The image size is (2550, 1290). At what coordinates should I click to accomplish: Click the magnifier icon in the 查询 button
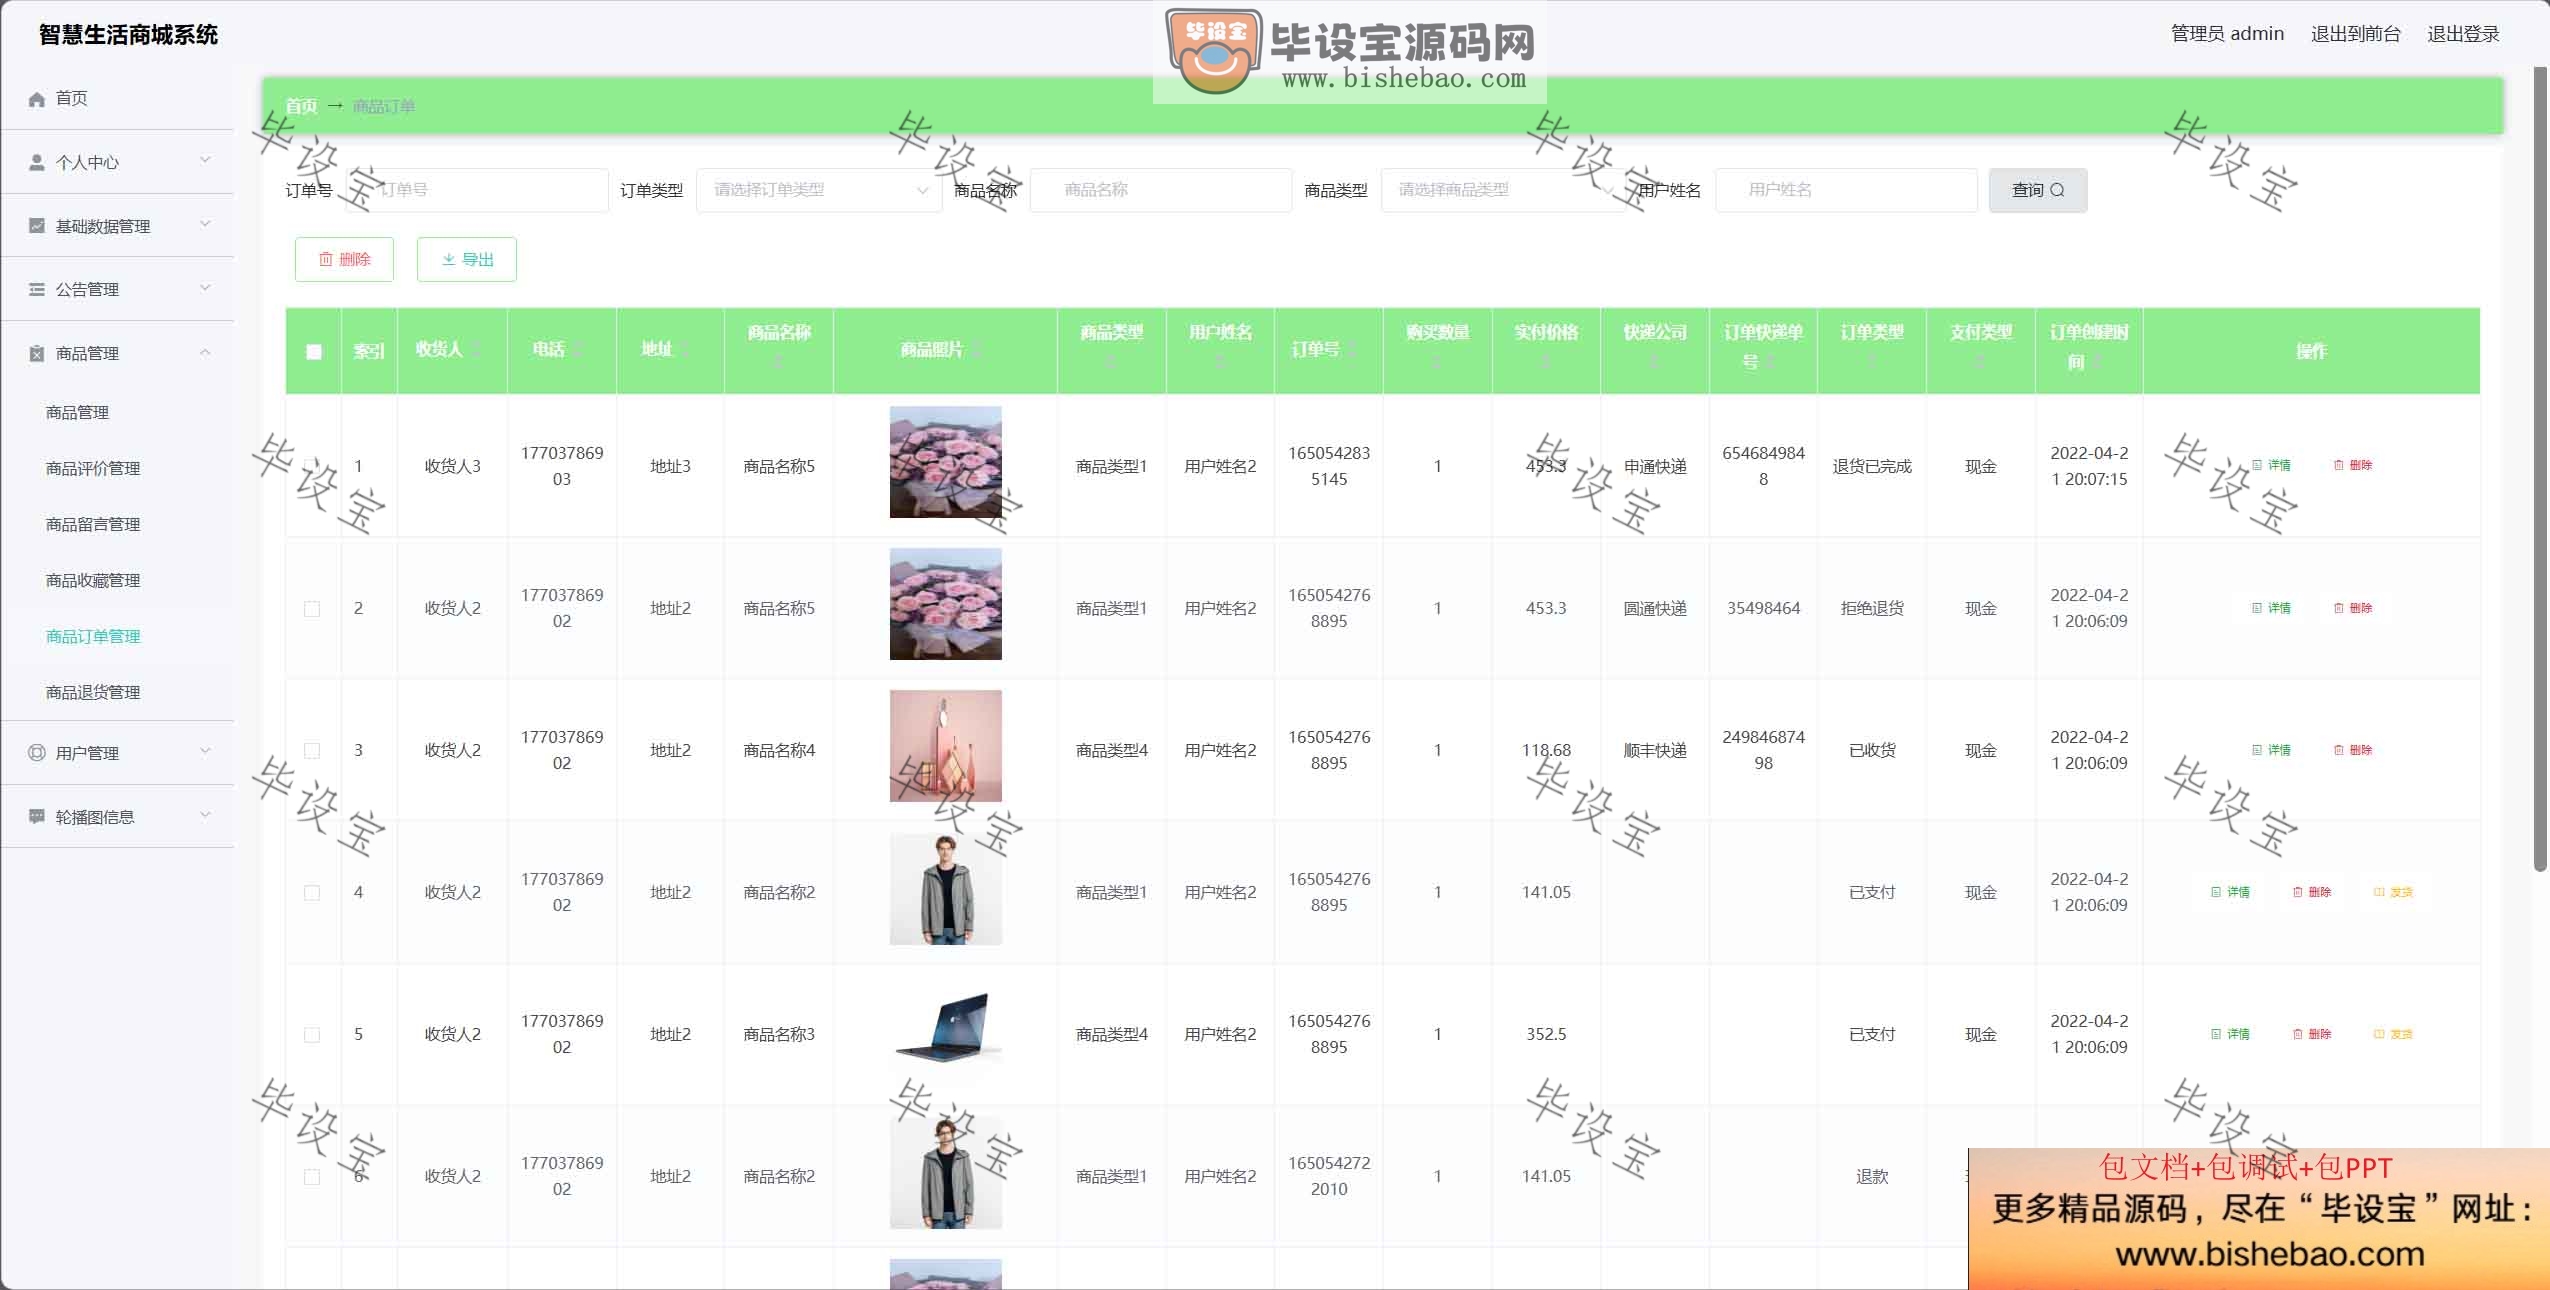(x=2058, y=190)
